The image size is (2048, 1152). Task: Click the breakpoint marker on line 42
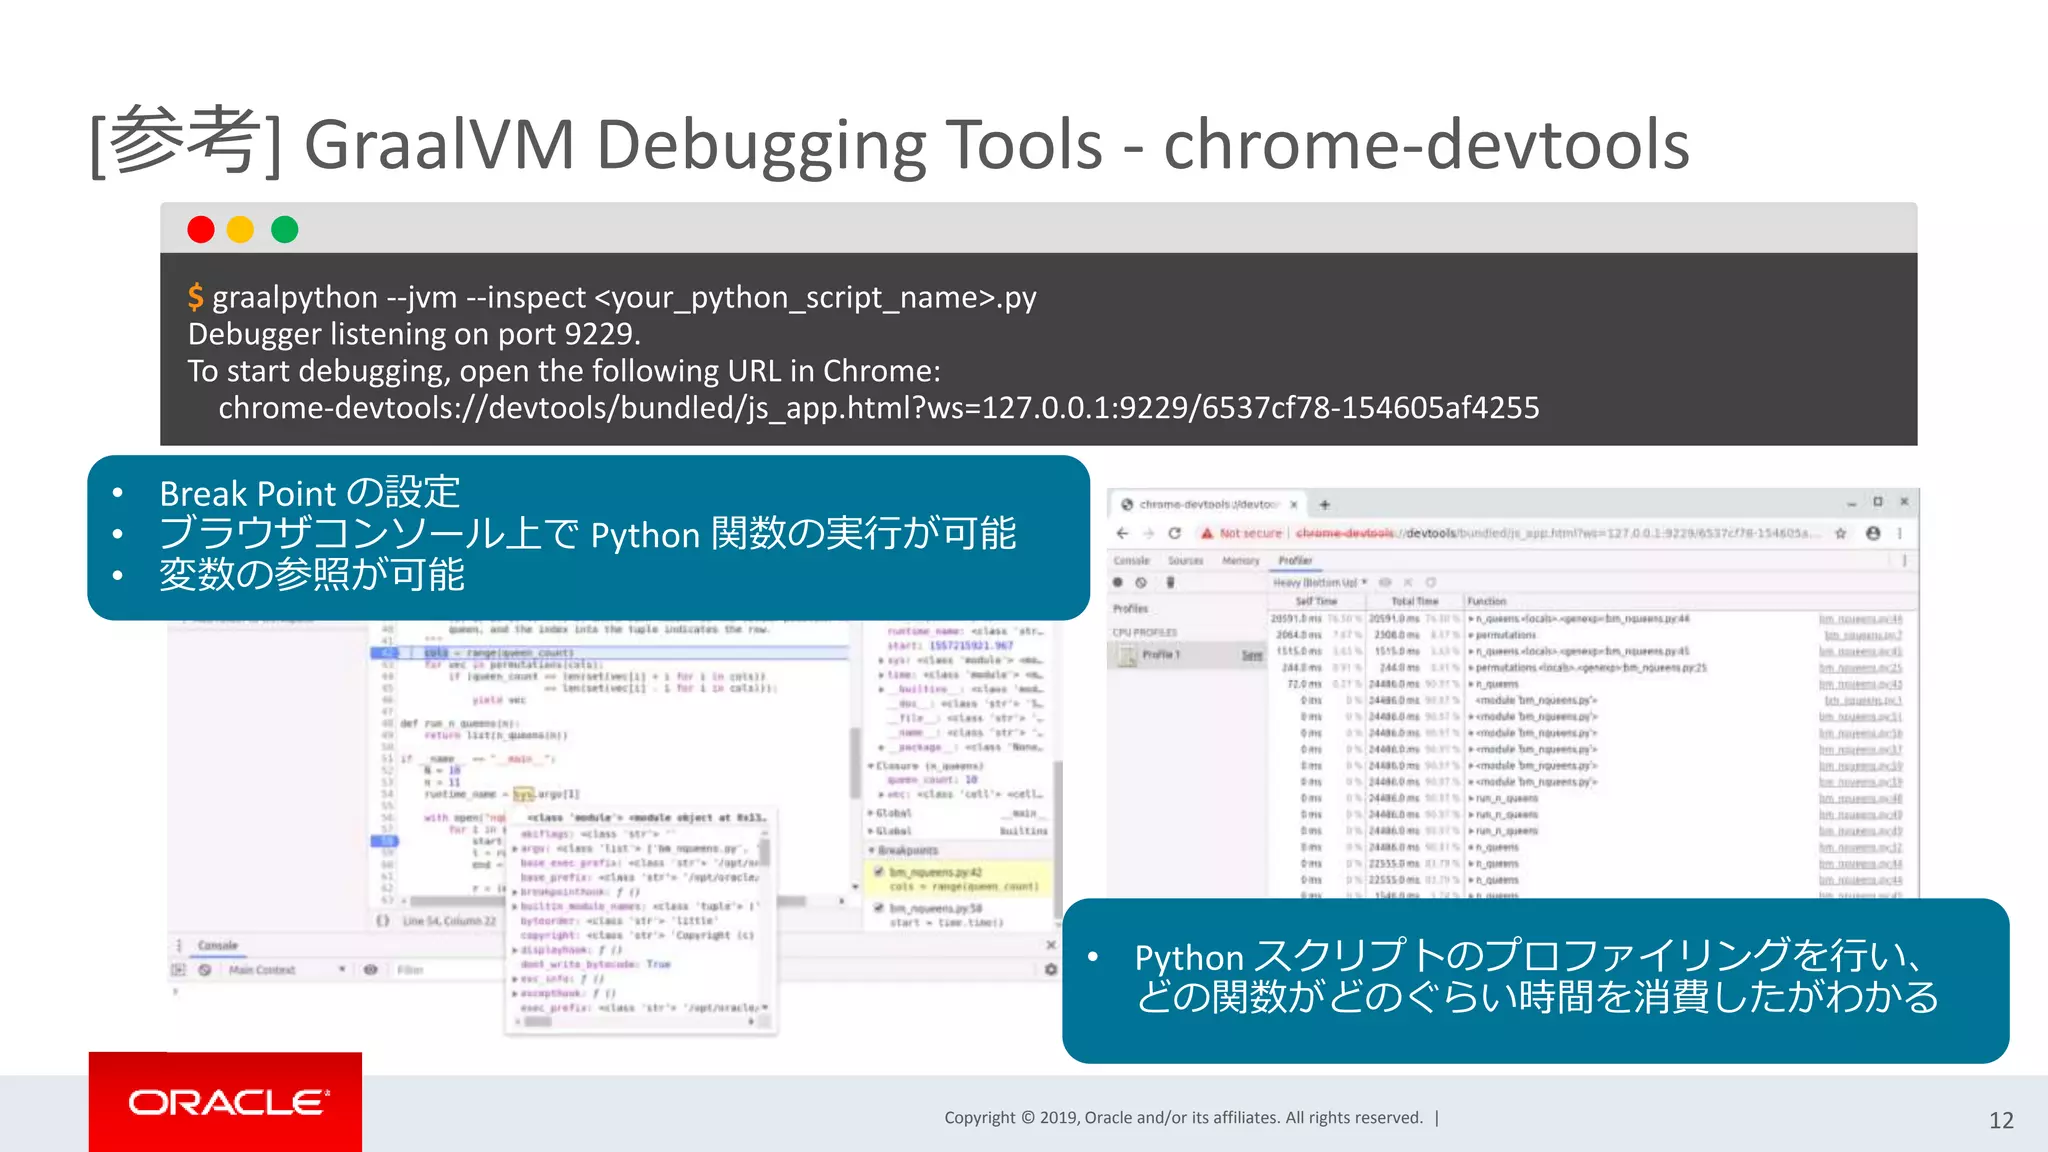(x=385, y=653)
